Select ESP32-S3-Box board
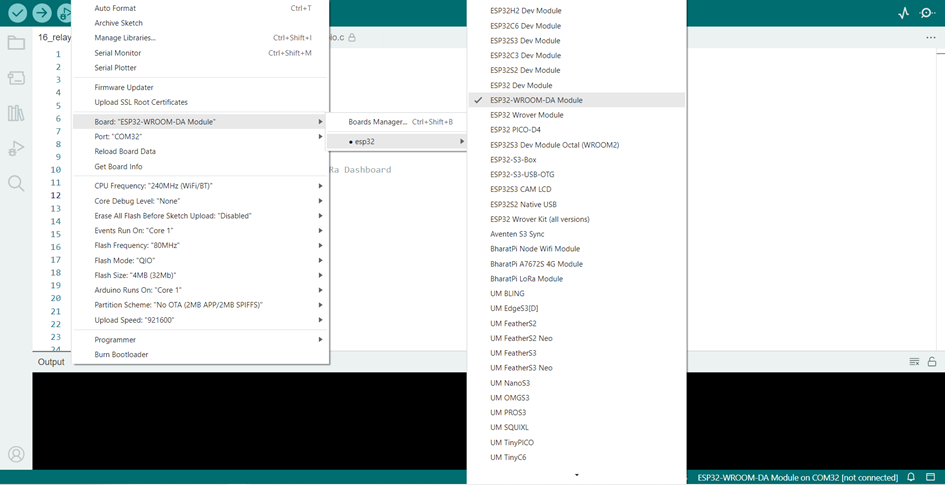 pos(577,160)
